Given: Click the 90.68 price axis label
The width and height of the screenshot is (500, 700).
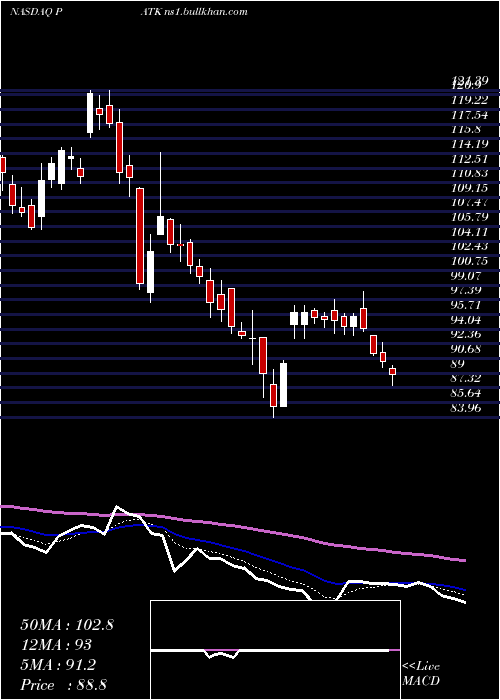Looking at the screenshot, I should click(x=467, y=349).
